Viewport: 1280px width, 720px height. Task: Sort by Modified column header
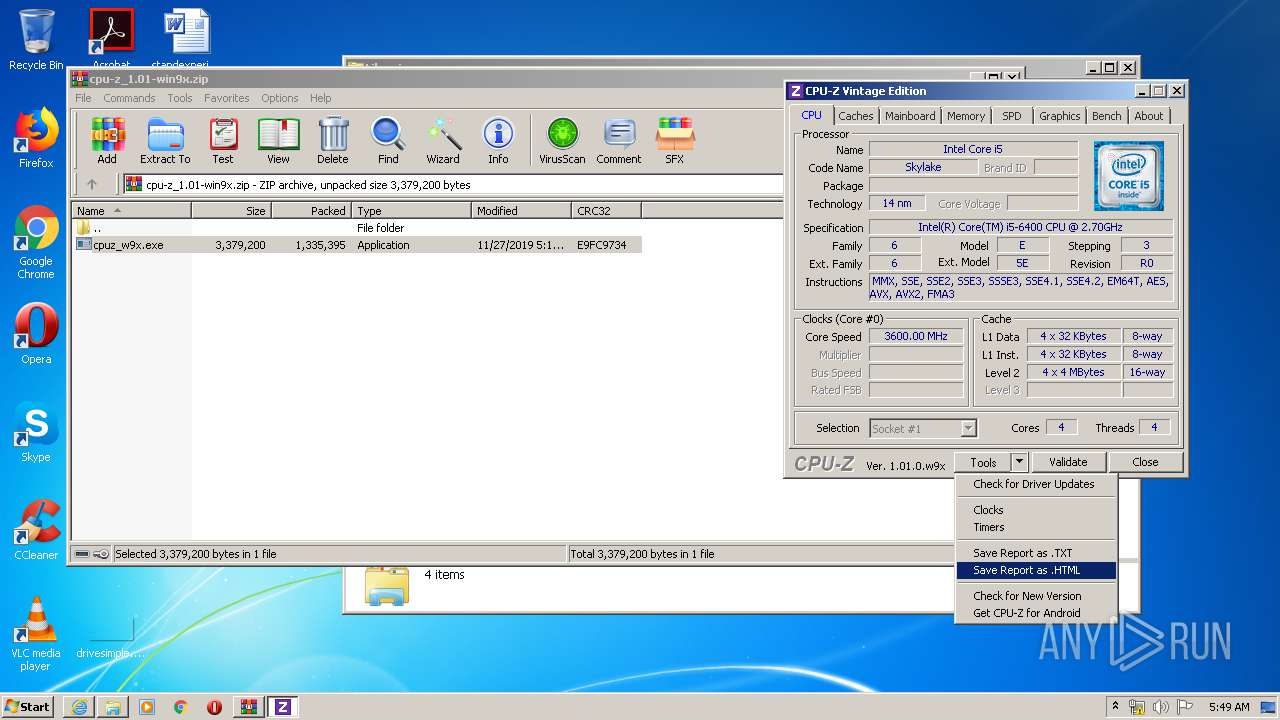[x=521, y=210]
